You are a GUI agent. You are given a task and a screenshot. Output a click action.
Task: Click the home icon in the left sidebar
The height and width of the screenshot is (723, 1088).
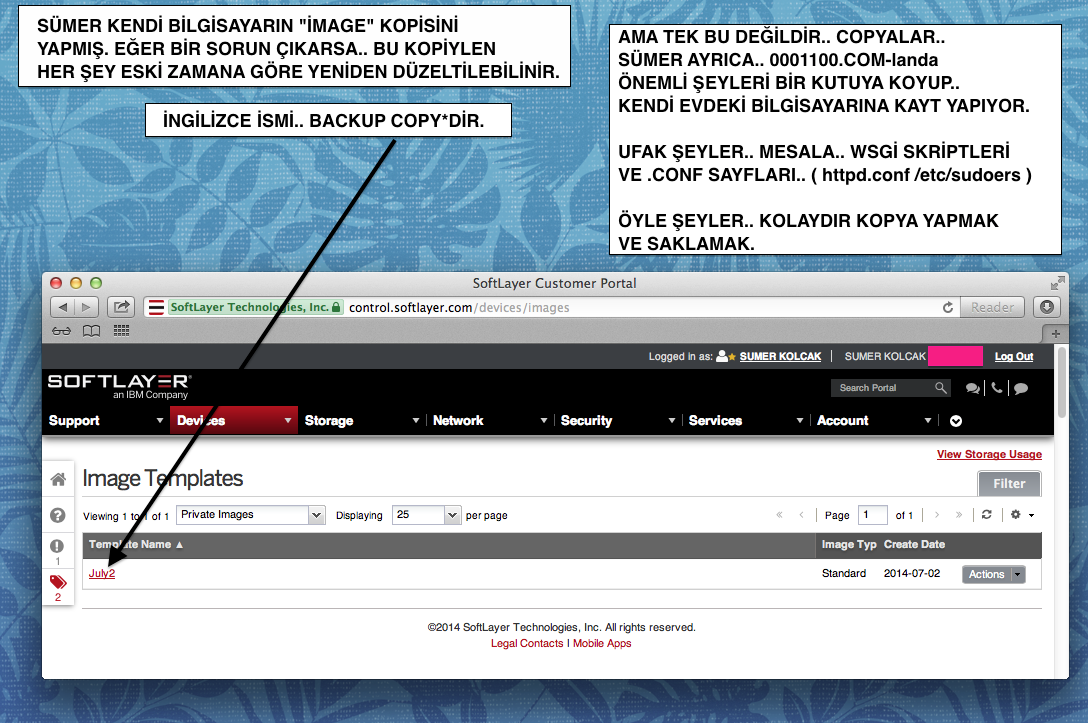58,479
